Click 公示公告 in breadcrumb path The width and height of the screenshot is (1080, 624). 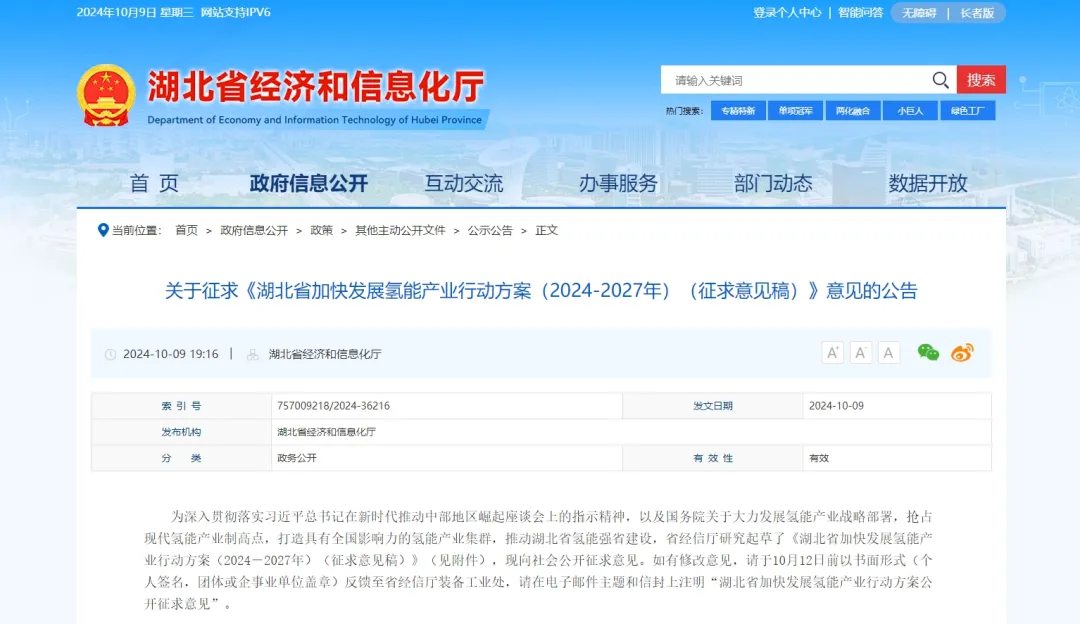[490, 230]
